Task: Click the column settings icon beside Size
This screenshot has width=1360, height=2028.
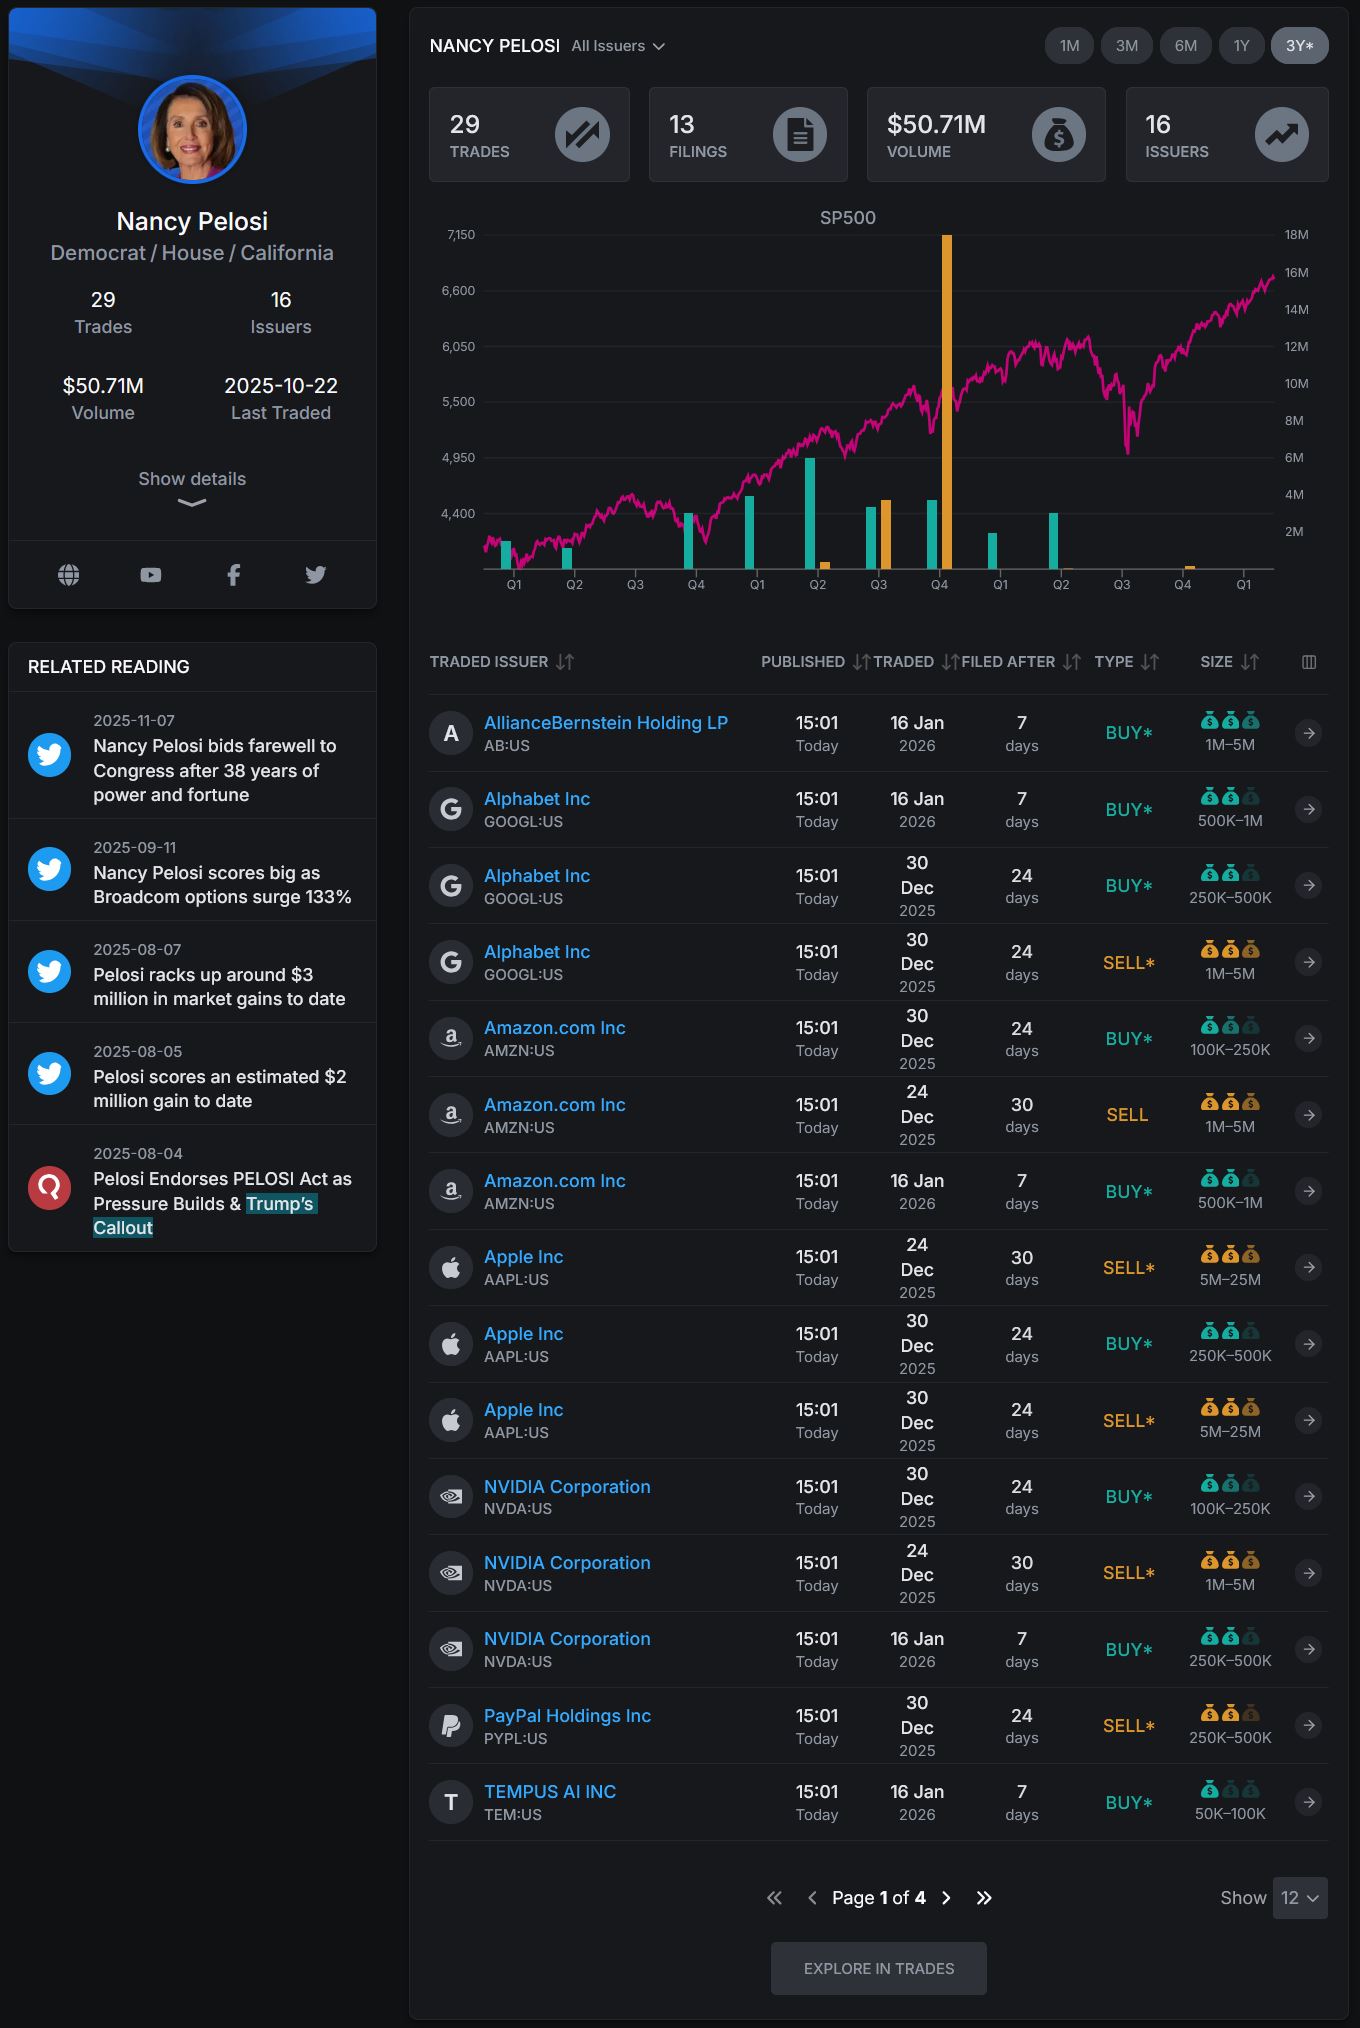Action: tap(1309, 662)
